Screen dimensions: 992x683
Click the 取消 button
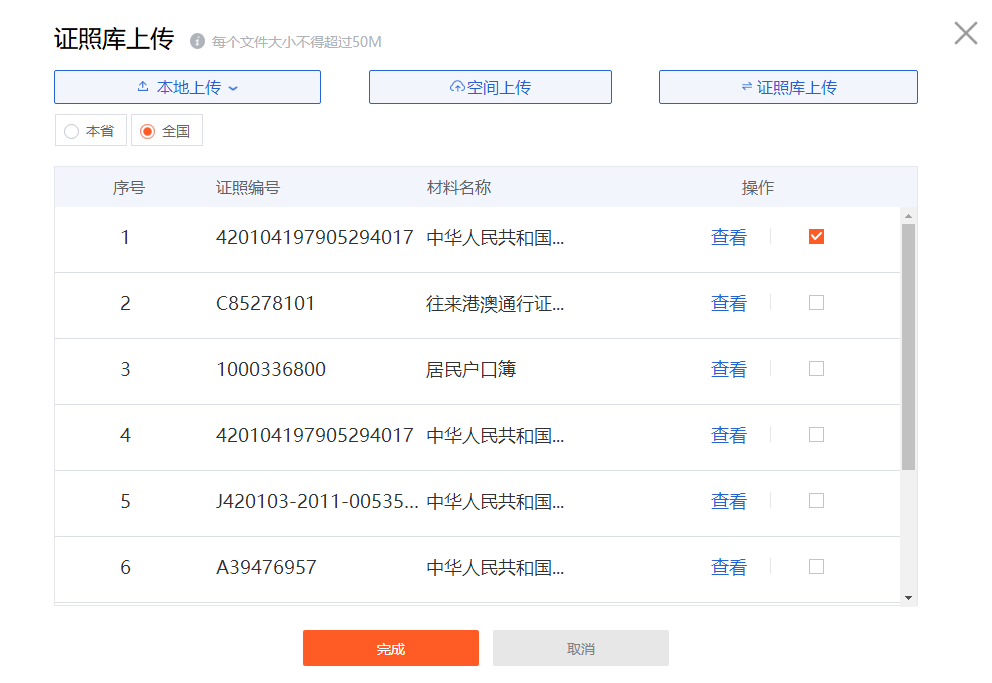[581, 648]
